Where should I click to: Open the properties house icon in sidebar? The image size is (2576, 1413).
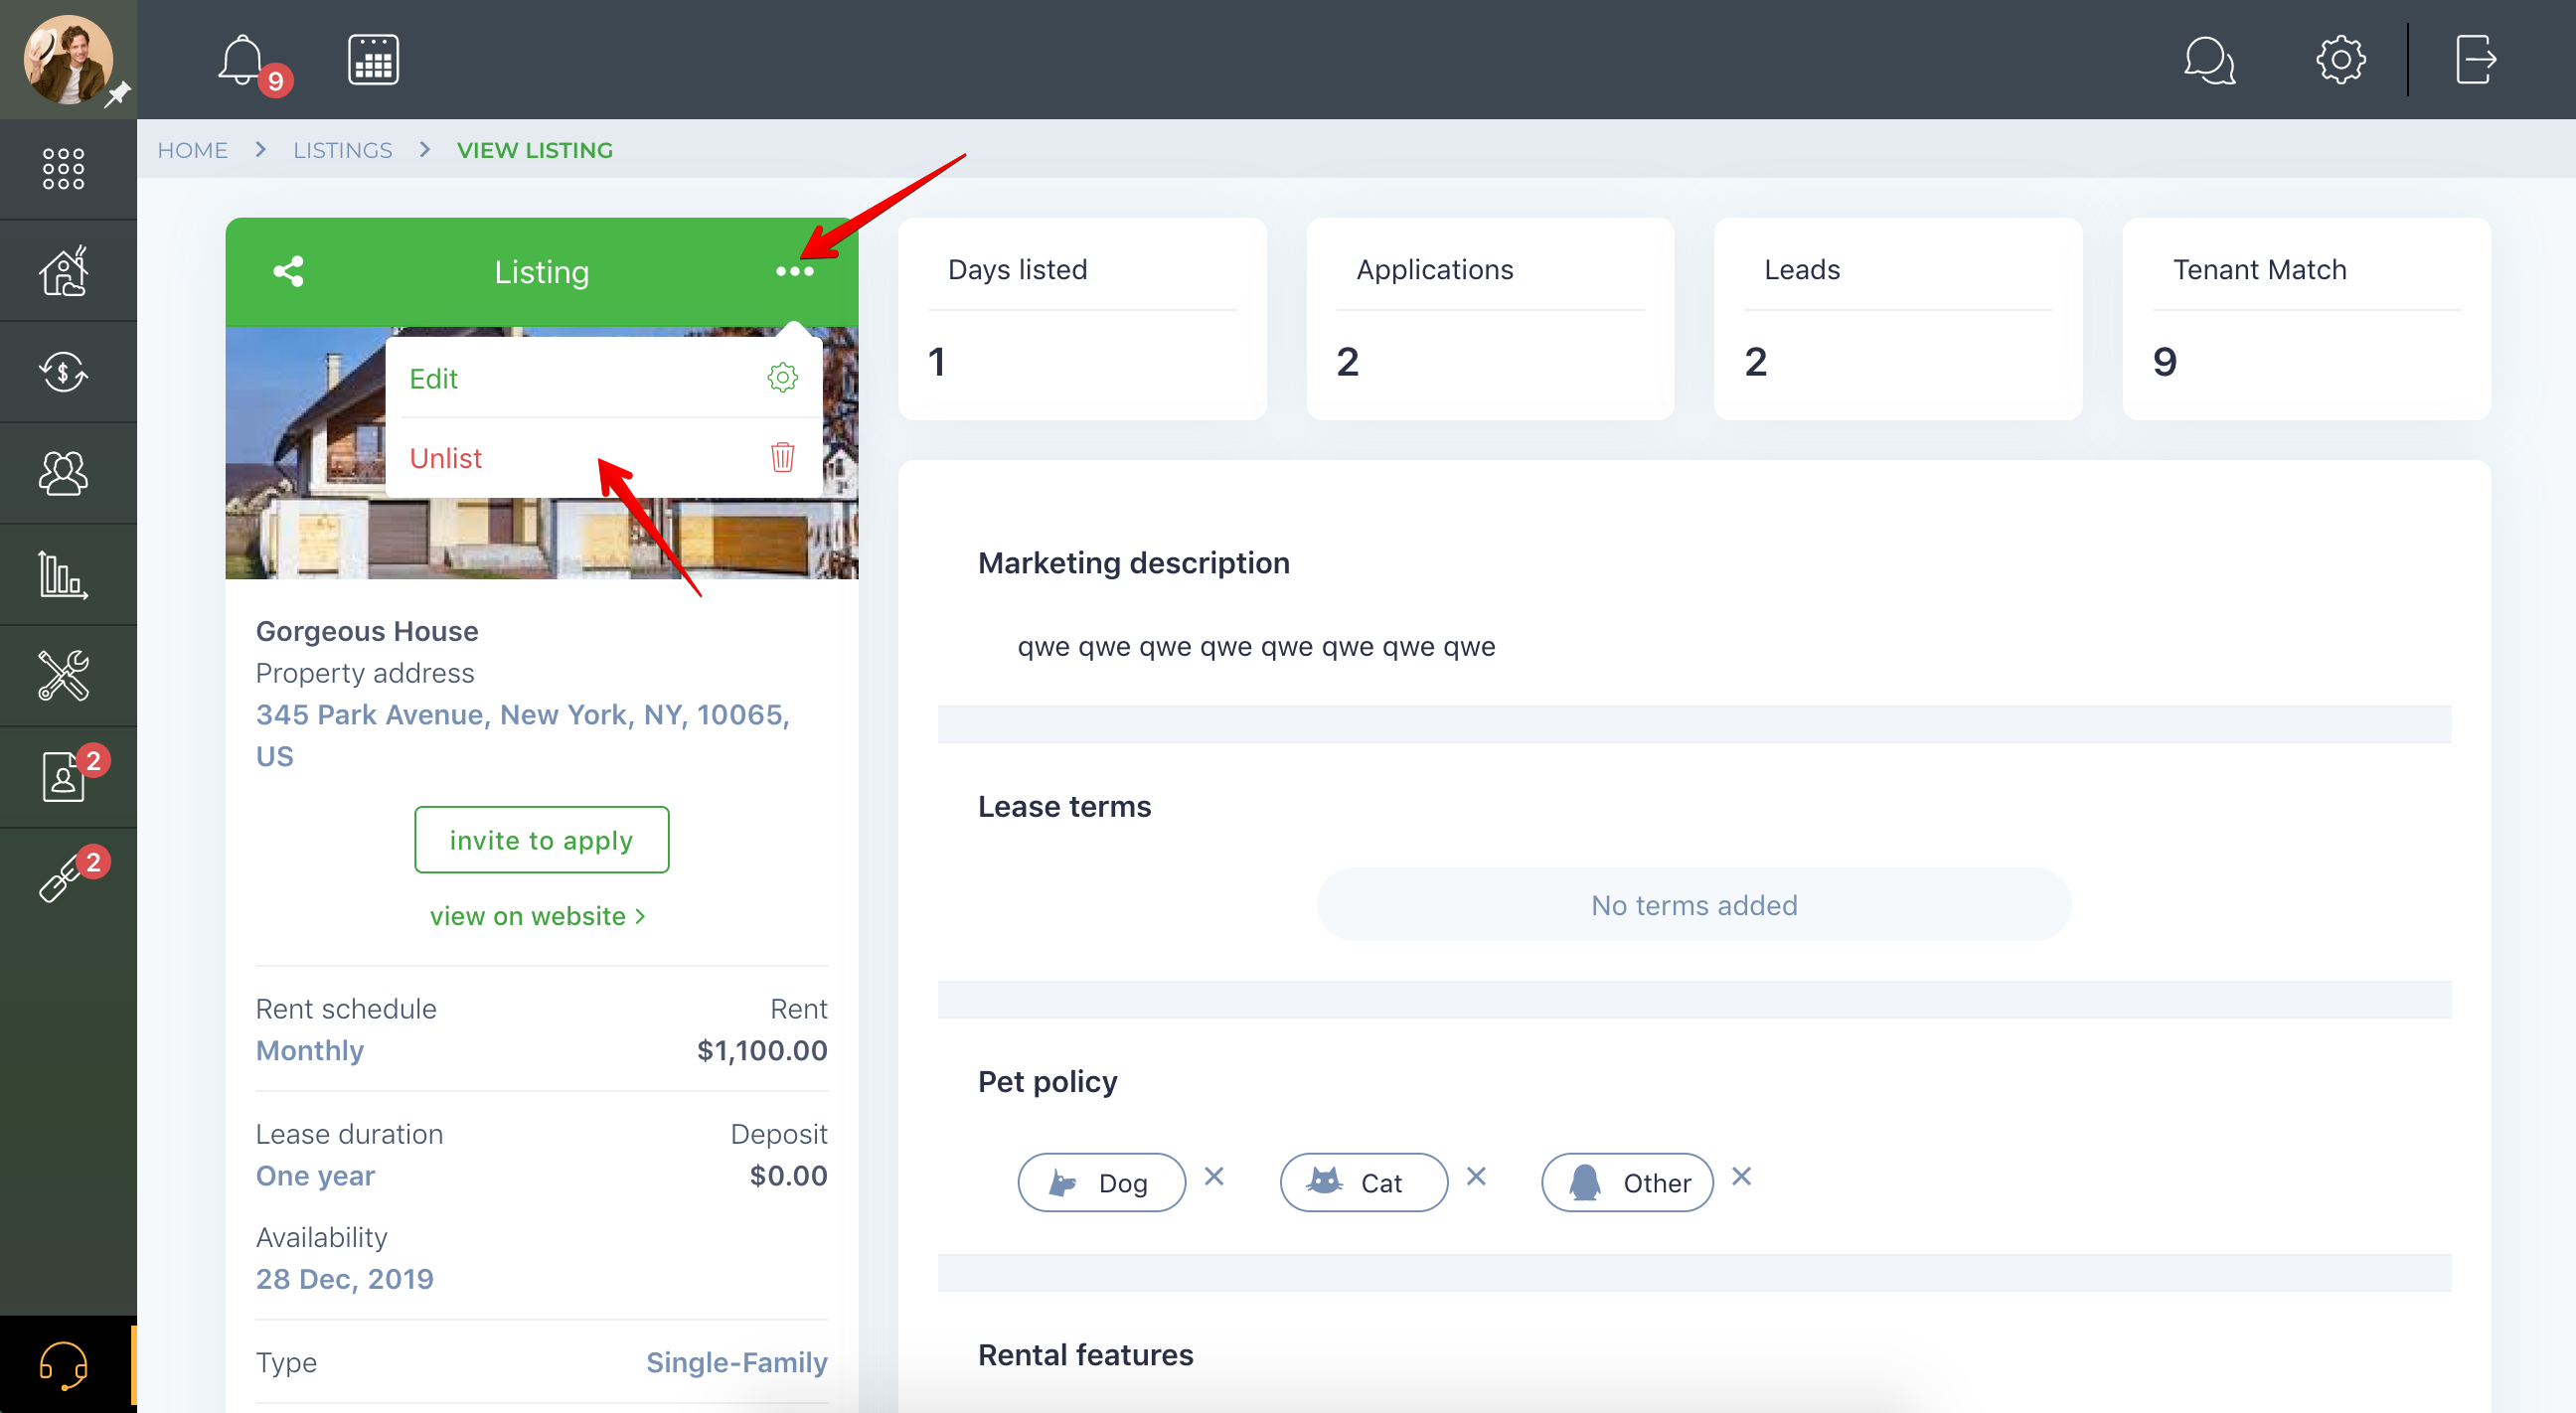[64, 271]
